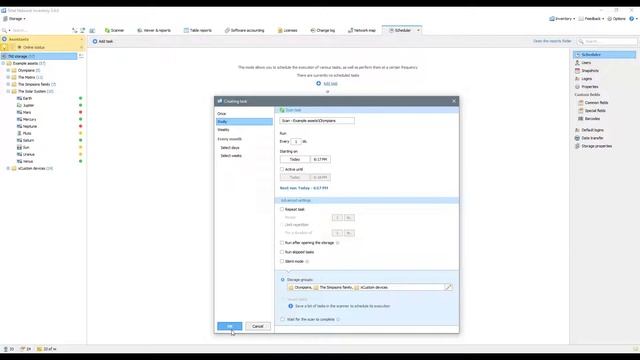
Task: Click the Add task toolbar button
Action: coord(103,41)
